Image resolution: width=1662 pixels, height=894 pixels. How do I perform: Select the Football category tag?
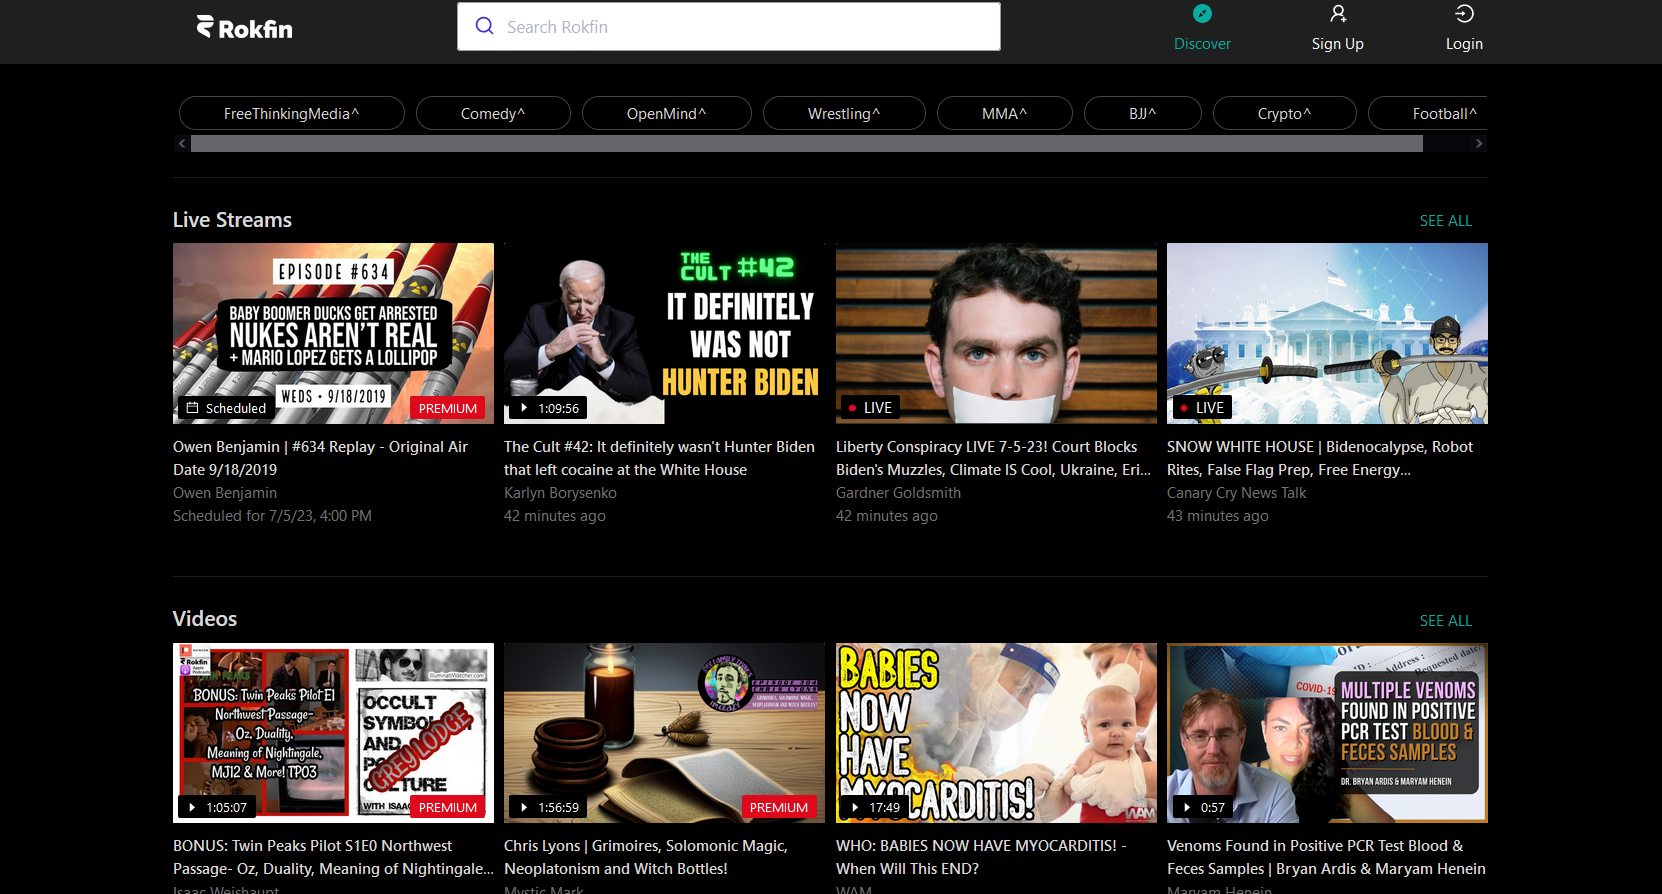(1430, 113)
